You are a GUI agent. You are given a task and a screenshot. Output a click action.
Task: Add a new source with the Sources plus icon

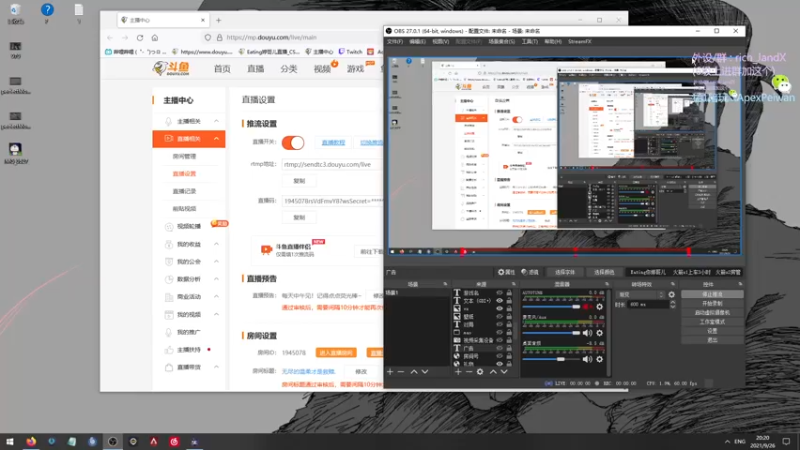[458, 372]
